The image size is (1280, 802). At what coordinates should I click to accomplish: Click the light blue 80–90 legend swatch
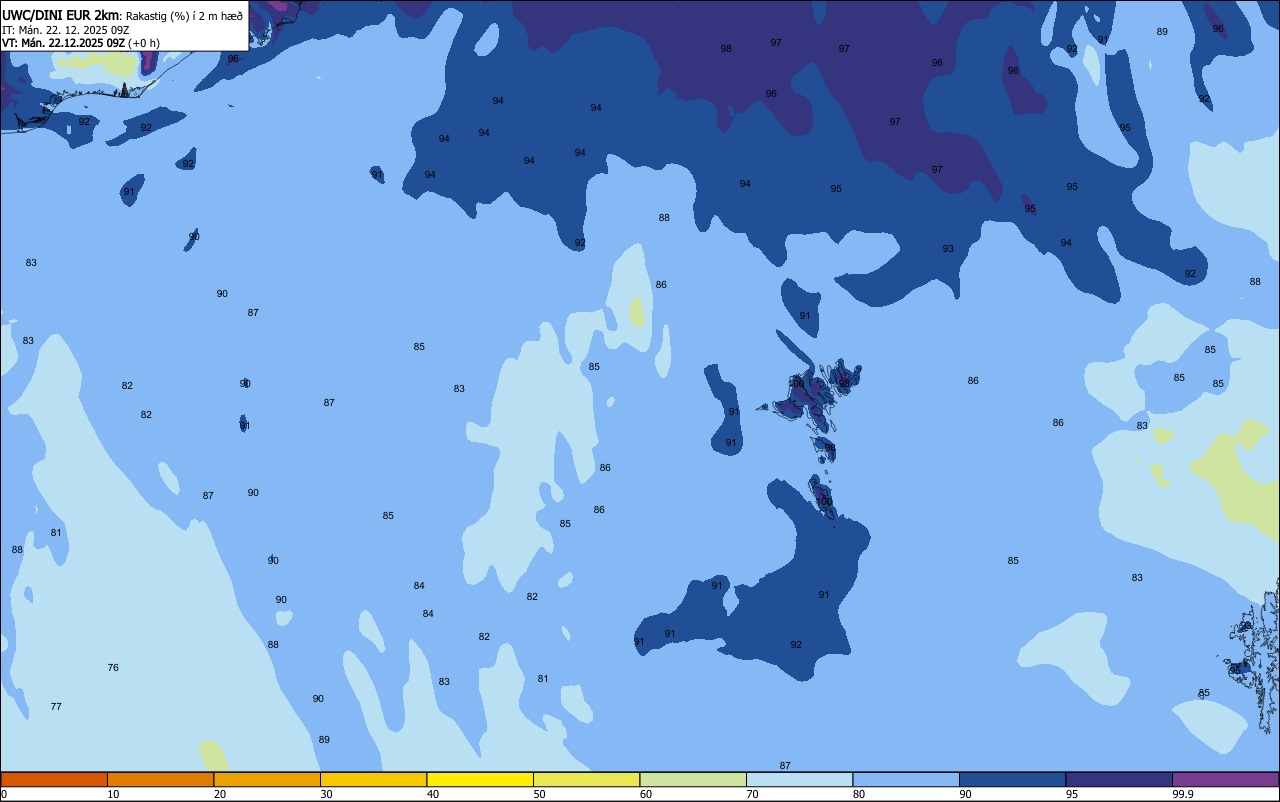click(x=906, y=779)
